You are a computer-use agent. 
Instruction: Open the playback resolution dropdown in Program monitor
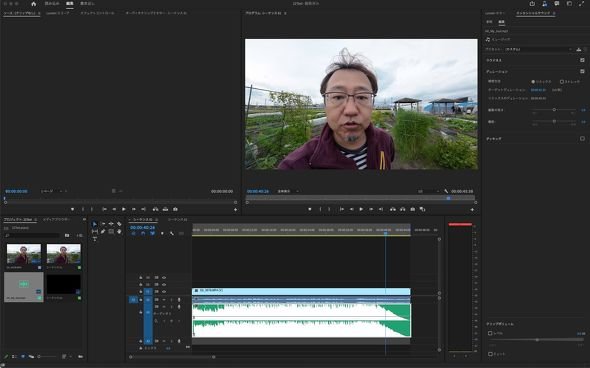pos(428,192)
